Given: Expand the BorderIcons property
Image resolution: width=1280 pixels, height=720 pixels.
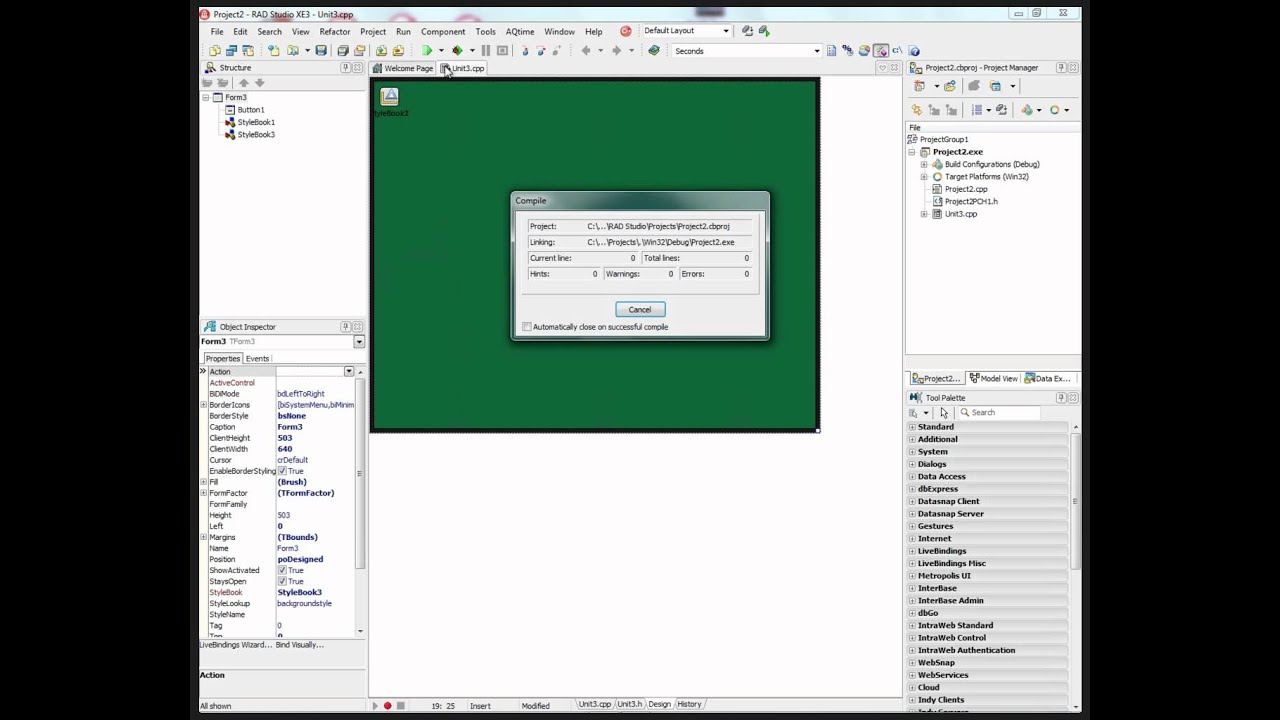Looking at the screenshot, I should (x=204, y=405).
